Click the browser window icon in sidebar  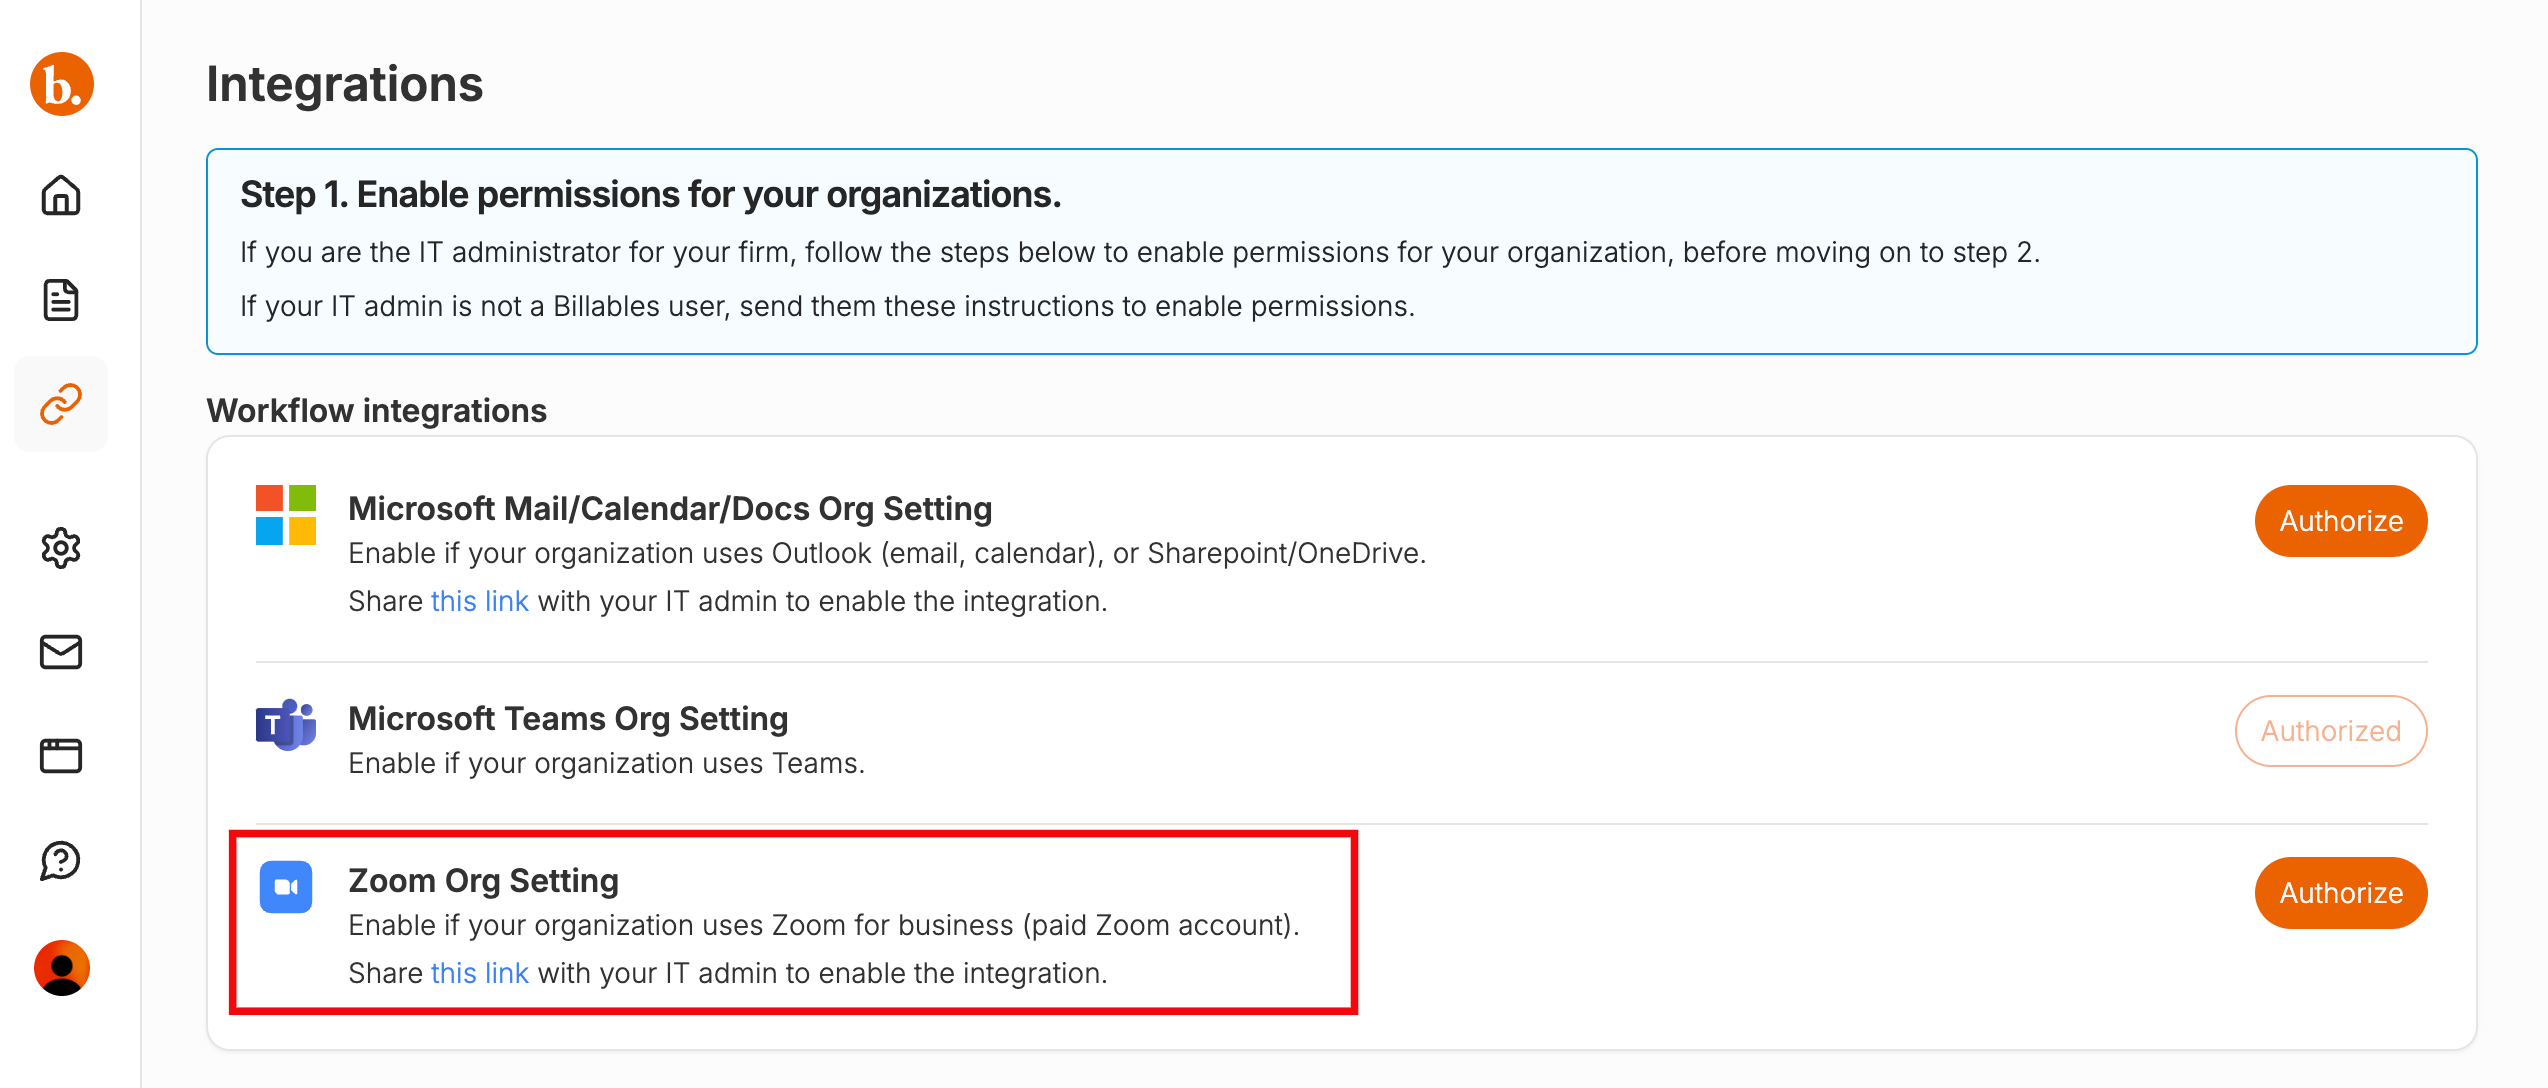coord(61,756)
